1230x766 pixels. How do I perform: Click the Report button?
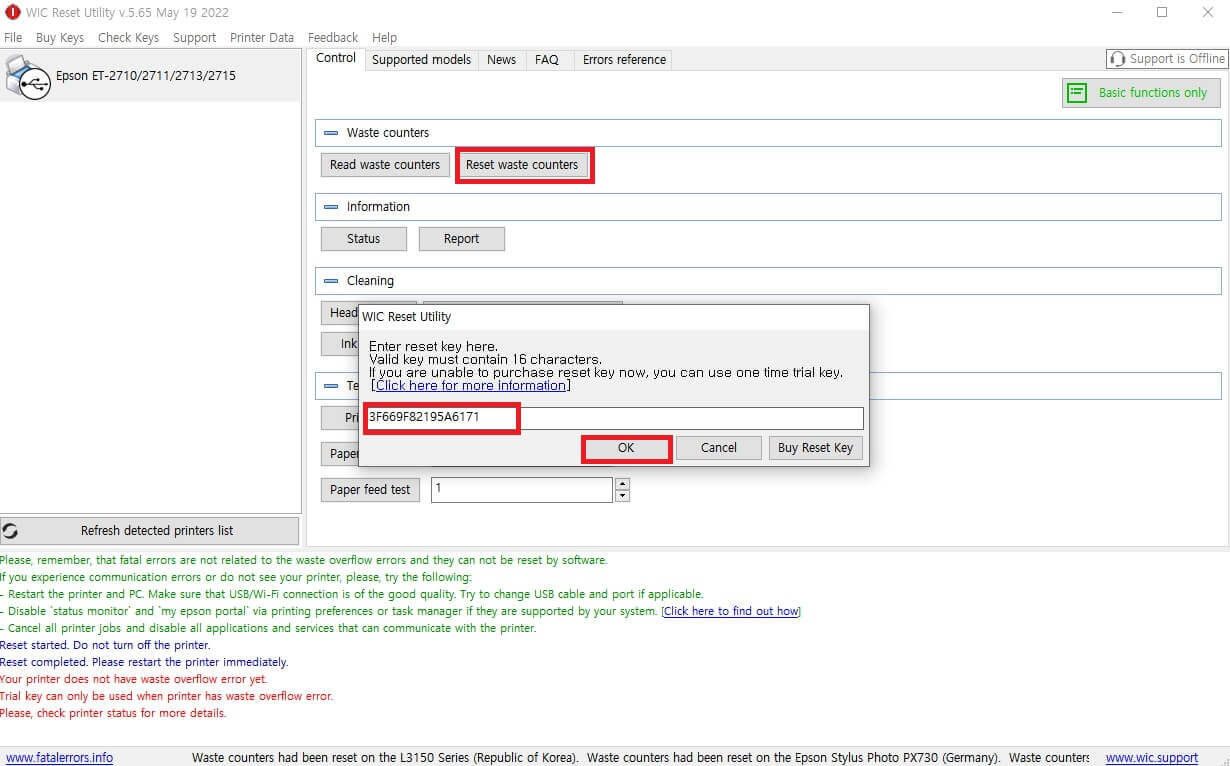461,239
